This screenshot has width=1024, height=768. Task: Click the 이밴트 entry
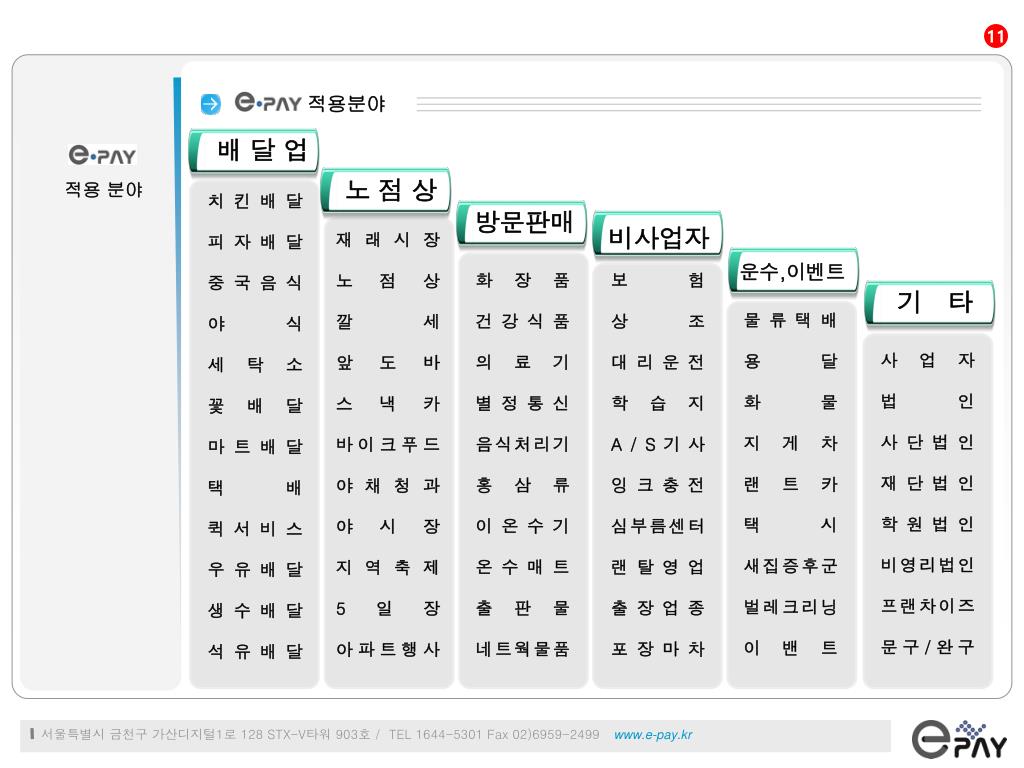790,648
